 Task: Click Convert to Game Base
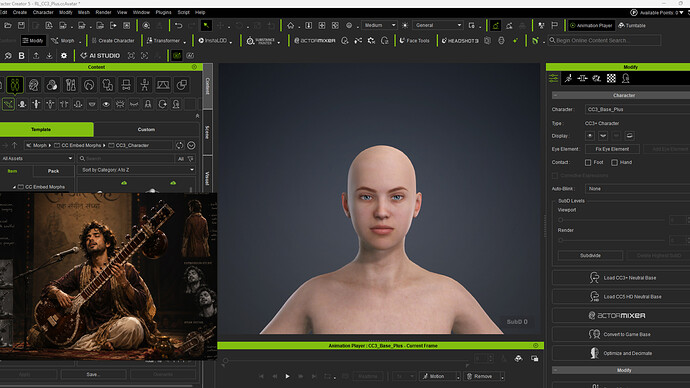(x=621, y=334)
